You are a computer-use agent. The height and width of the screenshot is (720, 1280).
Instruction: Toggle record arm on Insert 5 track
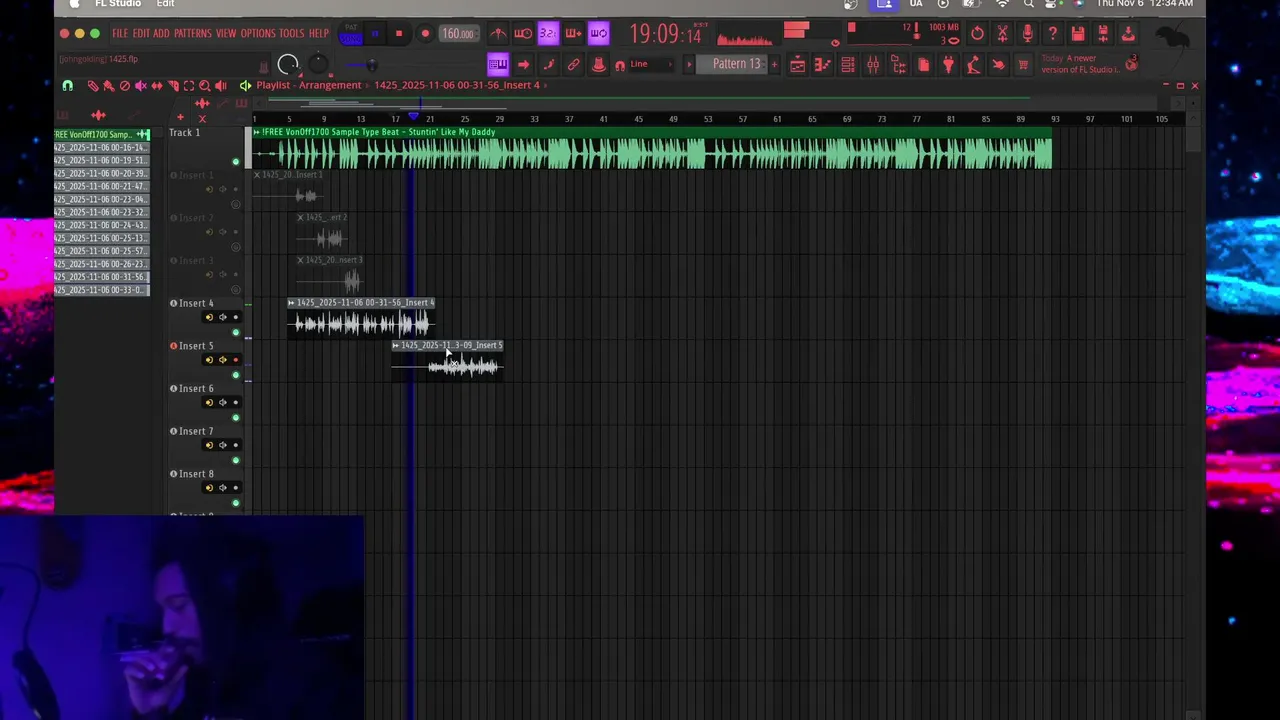(x=236, y=360)
